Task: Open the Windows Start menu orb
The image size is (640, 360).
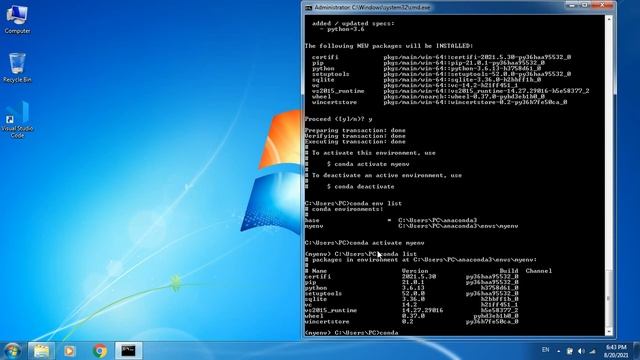Action: [12, 351]
